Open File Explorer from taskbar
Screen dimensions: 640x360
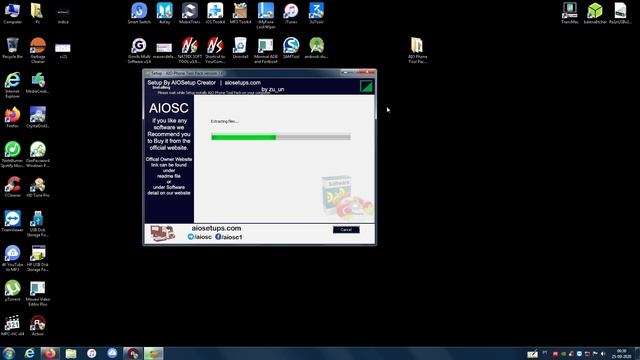[x=71, y=353]
